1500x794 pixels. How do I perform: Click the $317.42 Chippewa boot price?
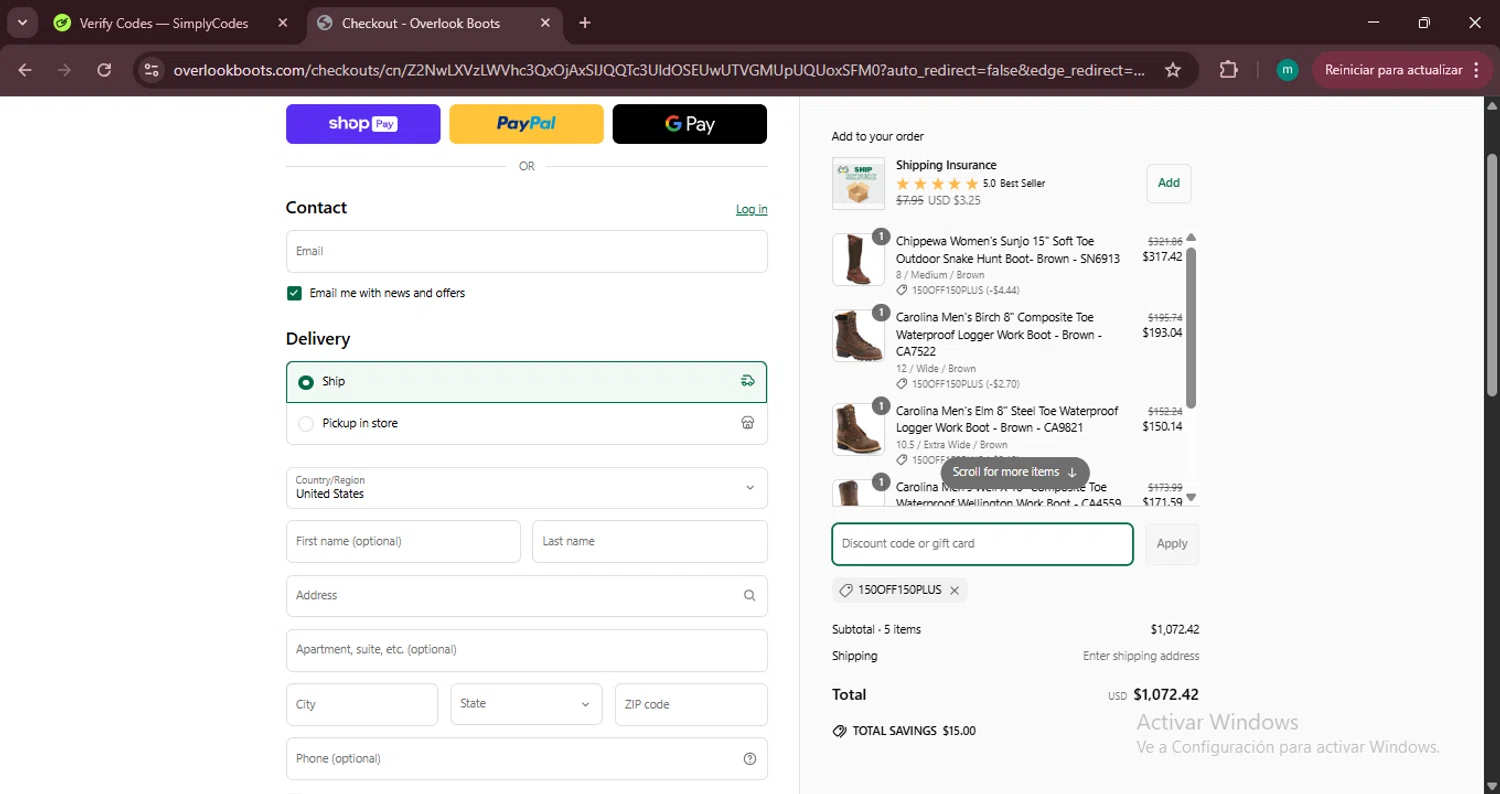(1162, 257)
